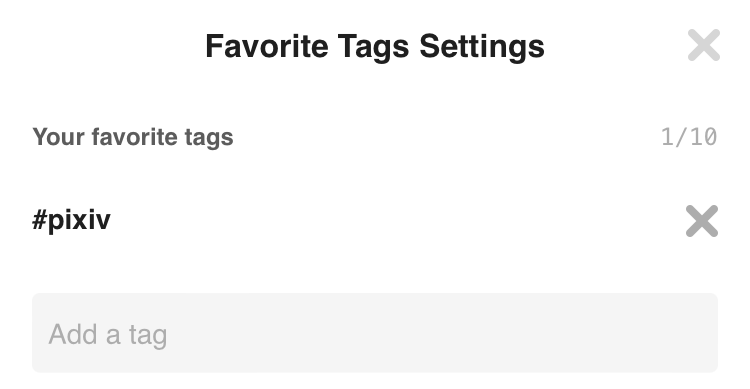The image size is (750, 389).
Task: Click the favorite tags count indicator
Action: 689,137
